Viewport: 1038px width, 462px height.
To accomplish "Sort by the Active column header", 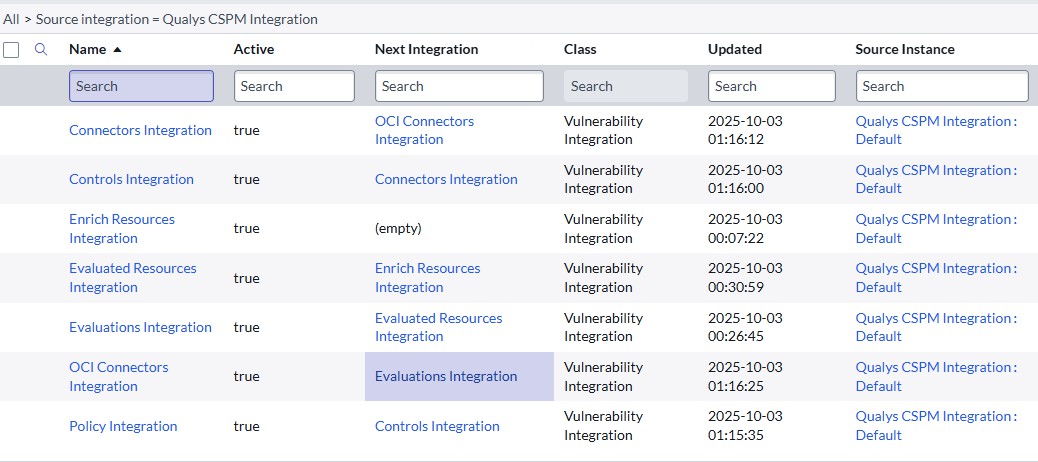I will click(x=254, y=49).
